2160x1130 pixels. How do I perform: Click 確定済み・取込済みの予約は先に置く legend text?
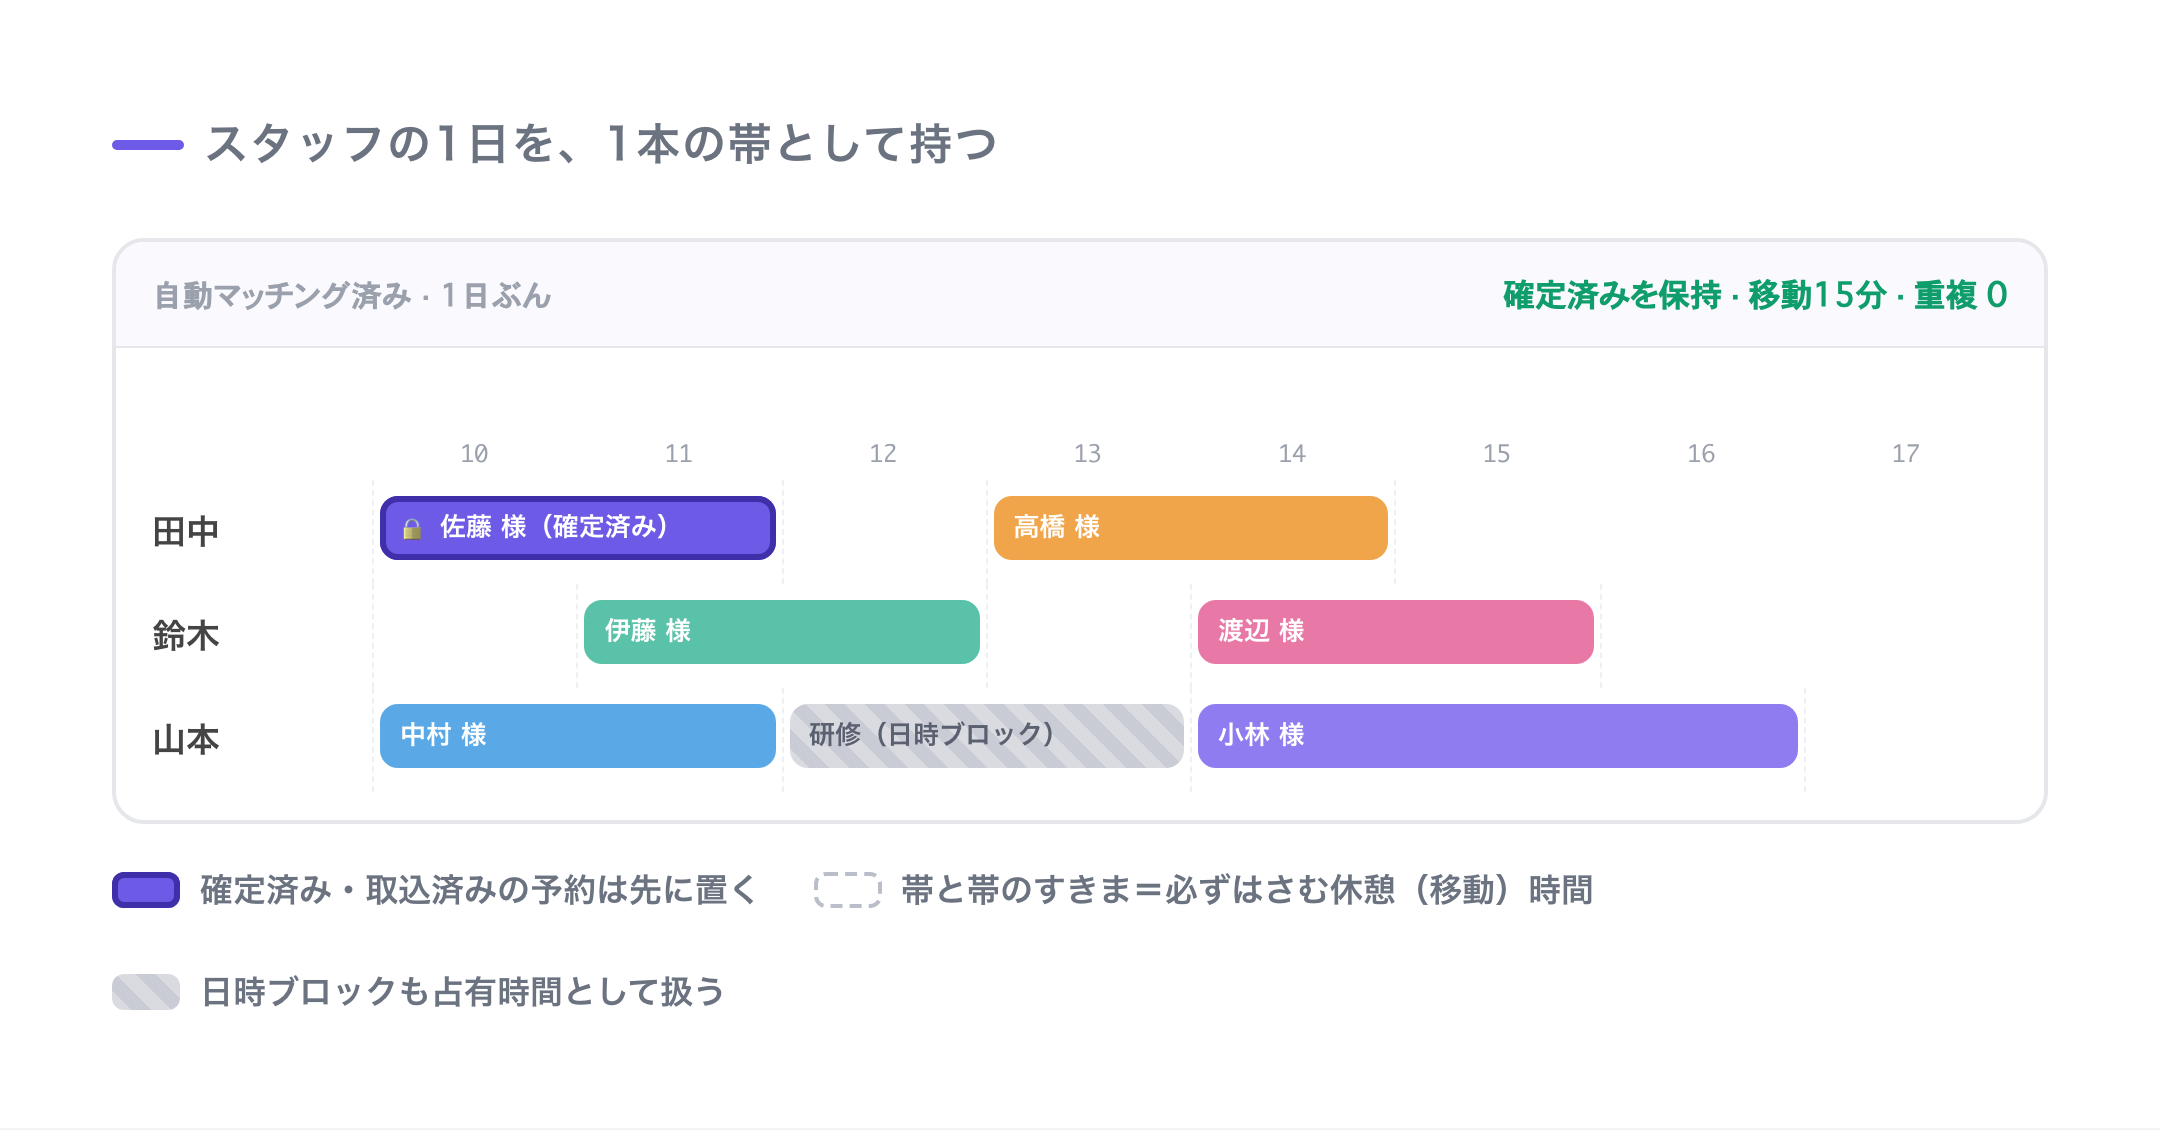tap(479, 890)
